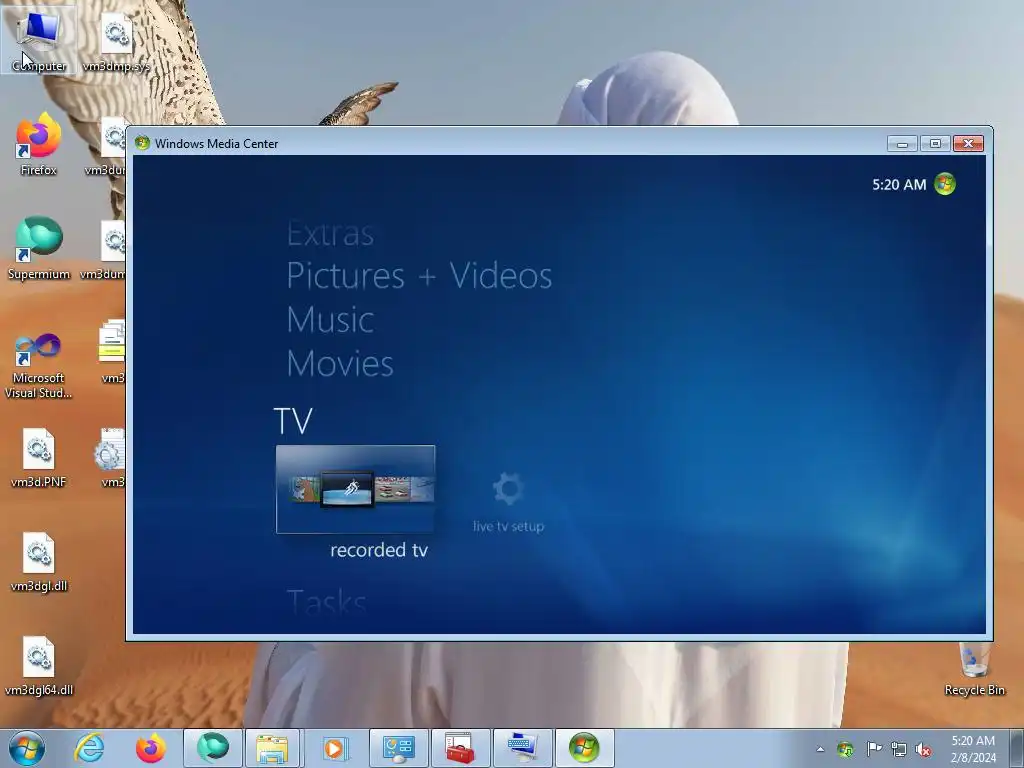
Task: Click the 5:20 AM clock in Media Center
Action: [x=899, y=185]
